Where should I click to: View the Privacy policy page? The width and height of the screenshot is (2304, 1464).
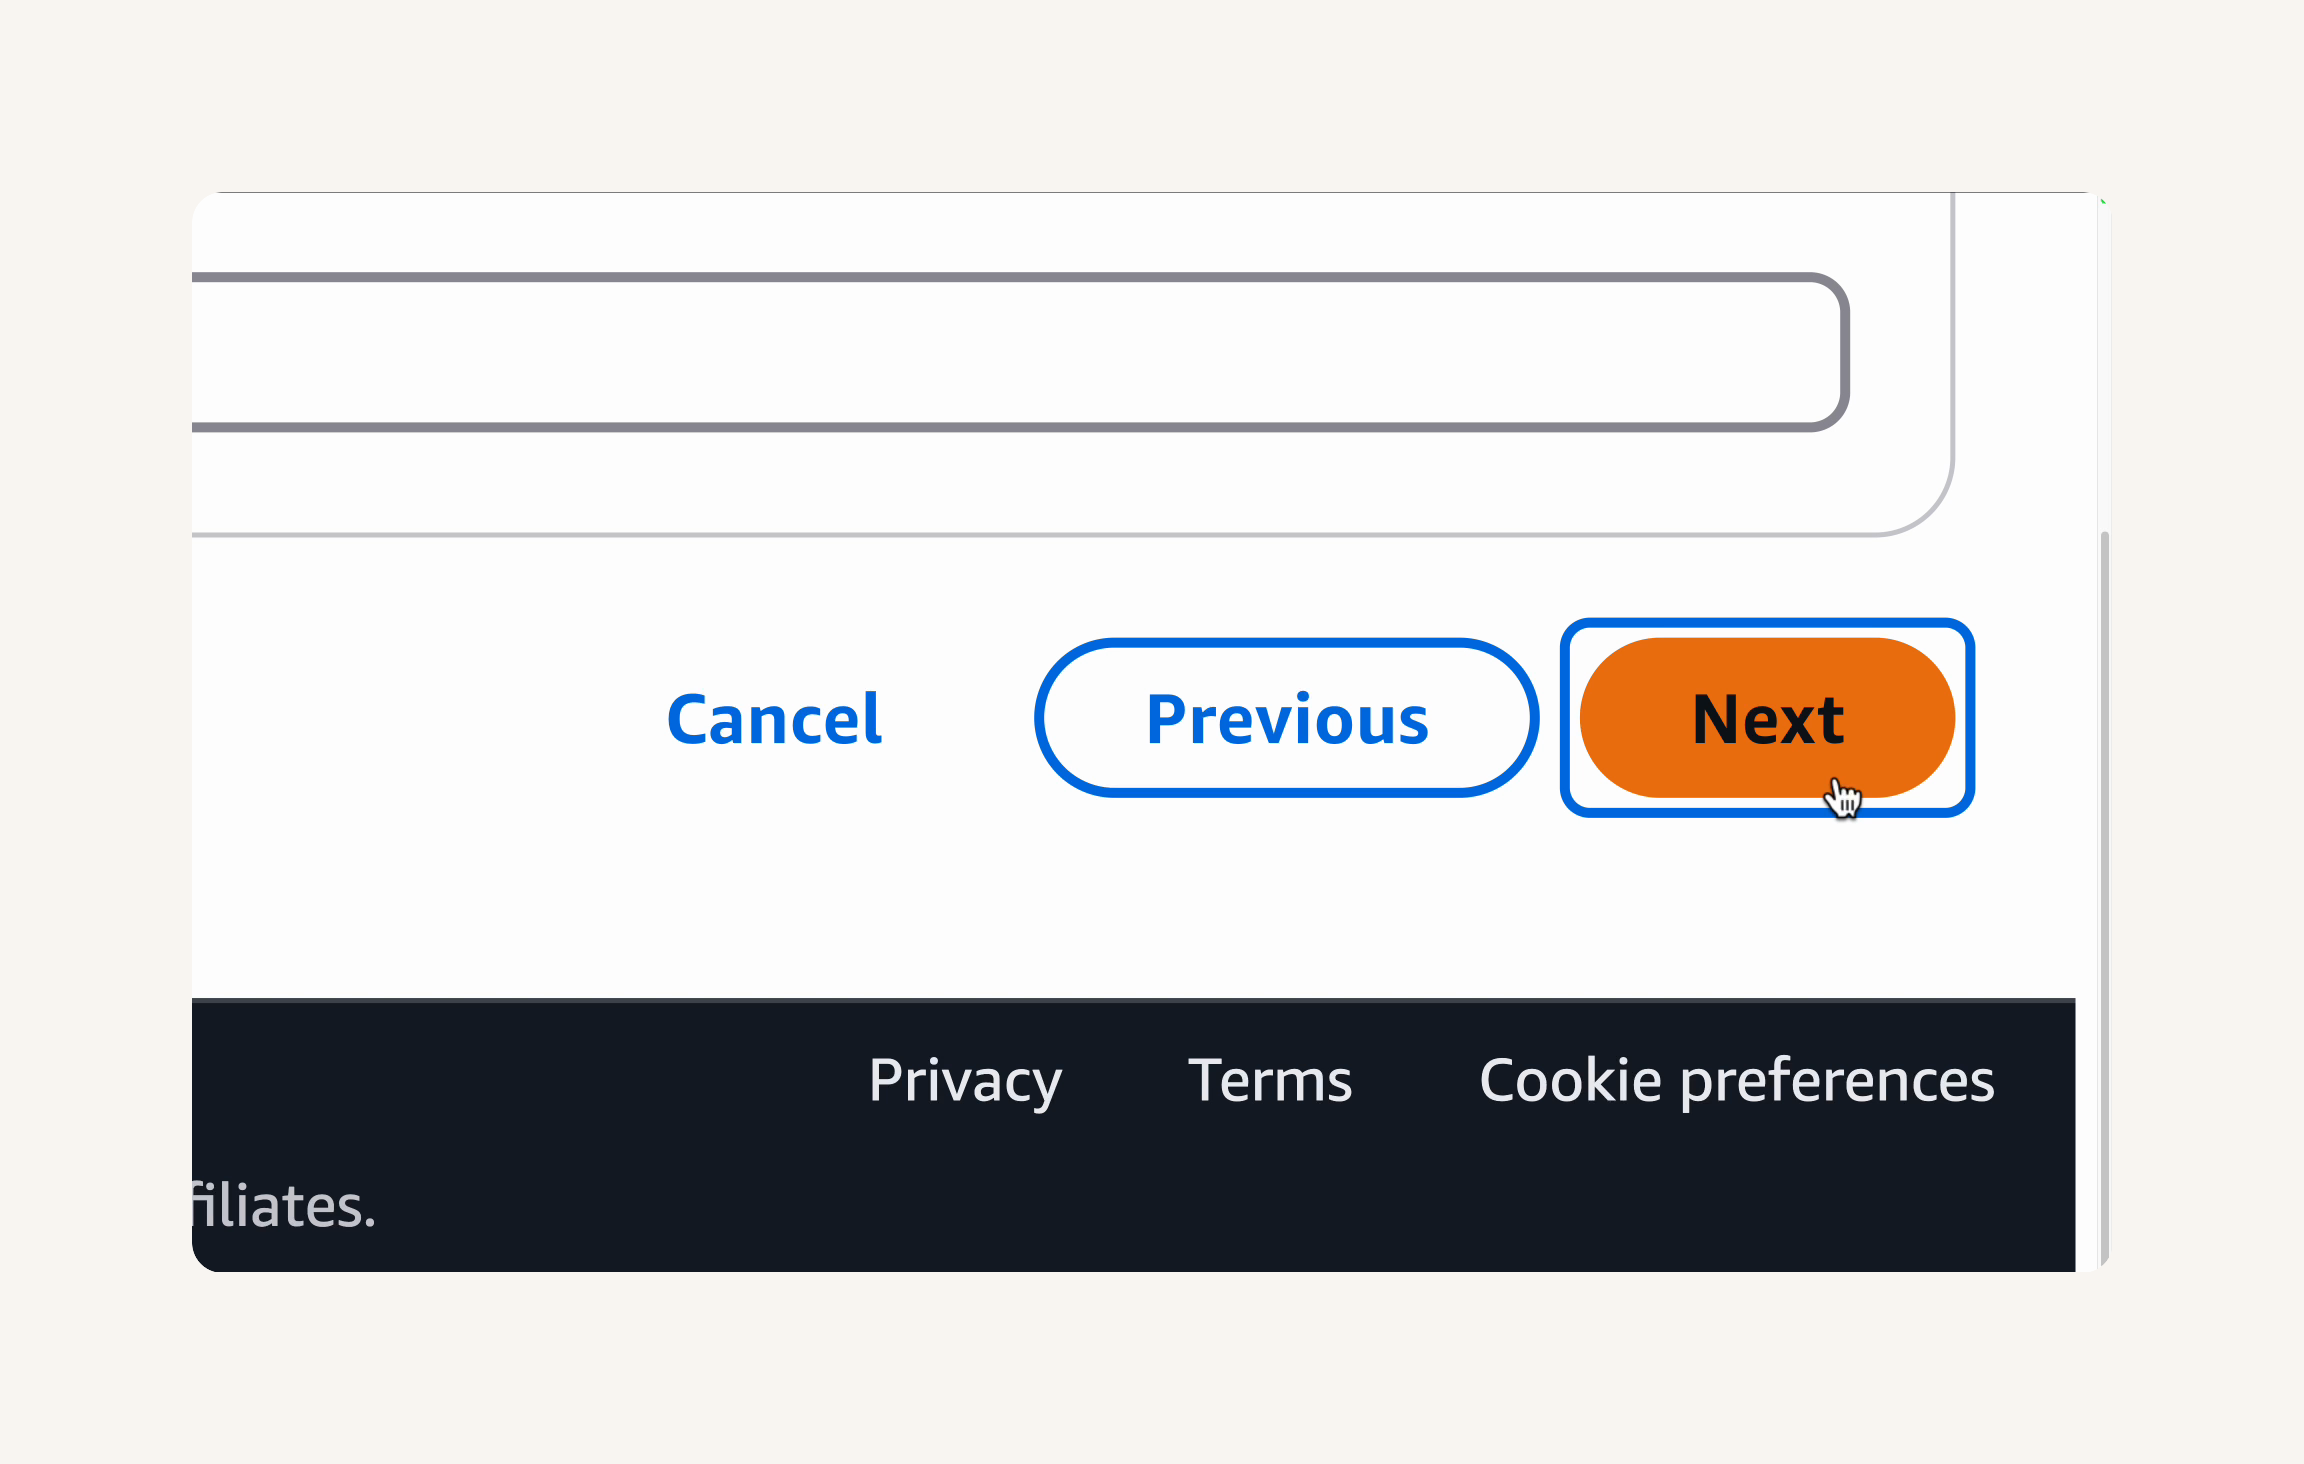pos(965,1081)
